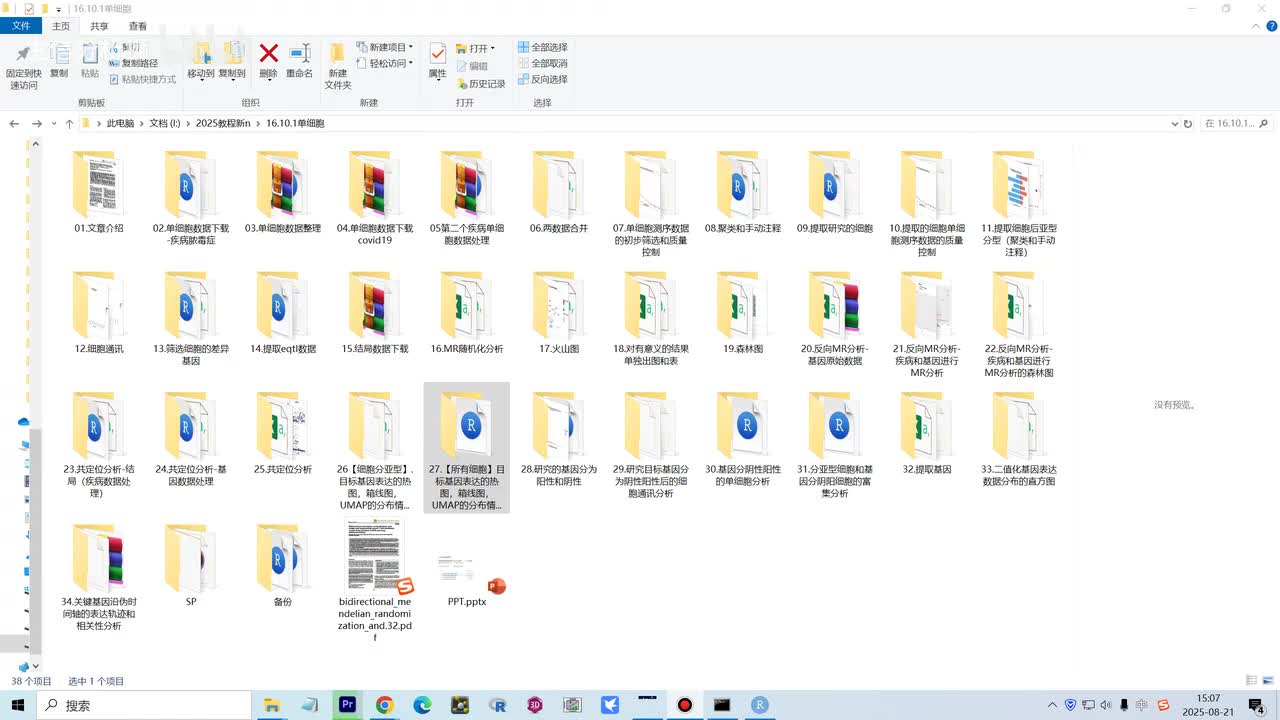This screenshot has width=1280, height=720.
Task: Click 编辑 in the open group
Action: coord(472,66)
